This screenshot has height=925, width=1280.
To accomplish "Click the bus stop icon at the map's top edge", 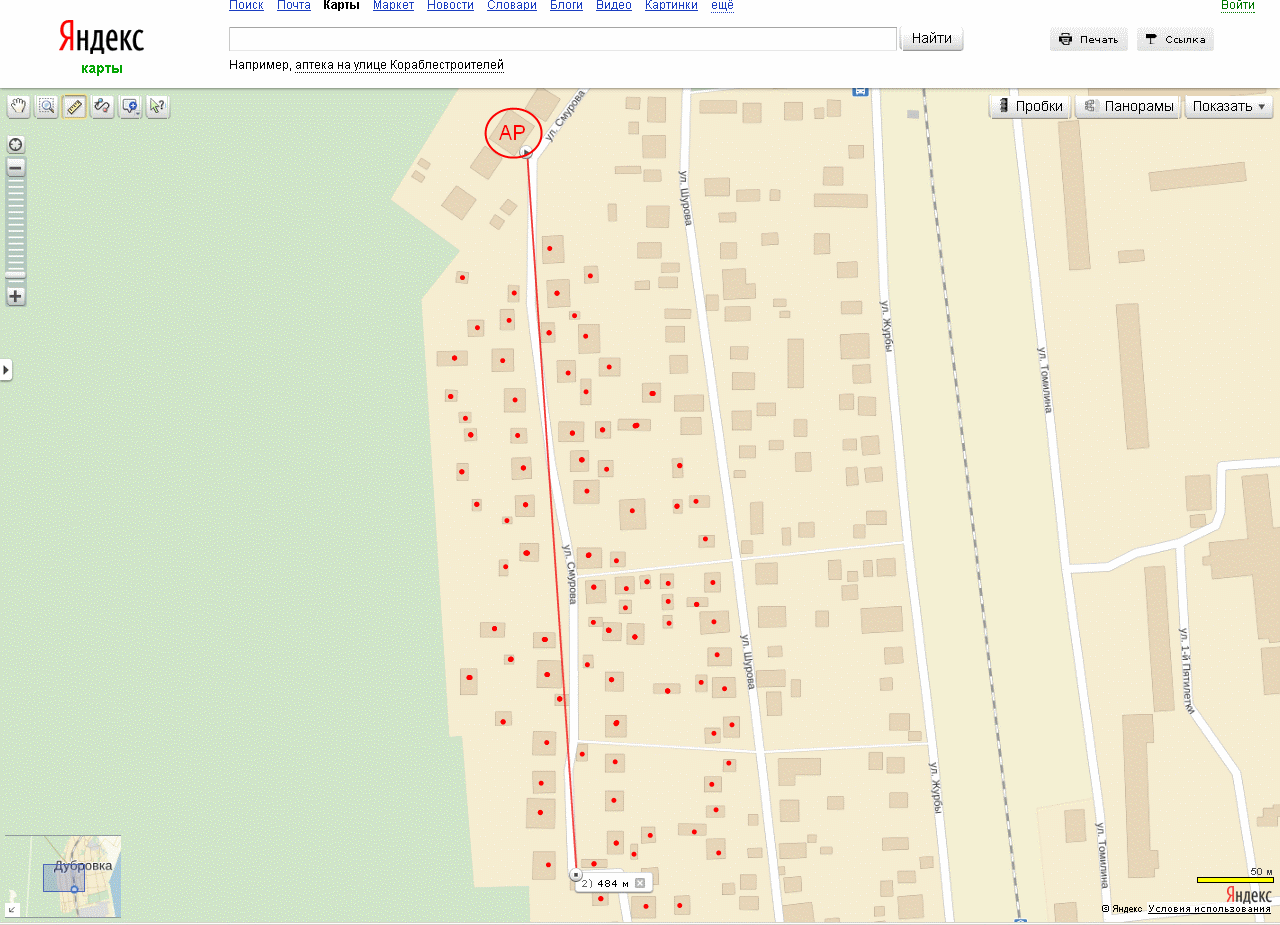I will (x=860, y=90).
